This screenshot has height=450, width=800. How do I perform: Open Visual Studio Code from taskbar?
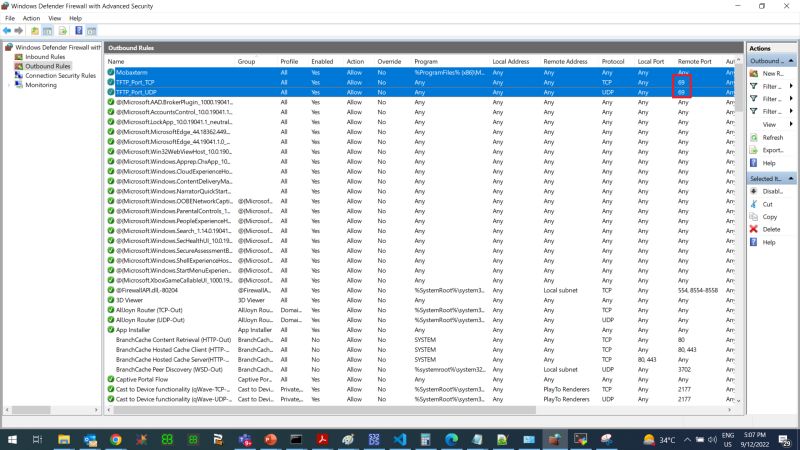tap(400, 439)
